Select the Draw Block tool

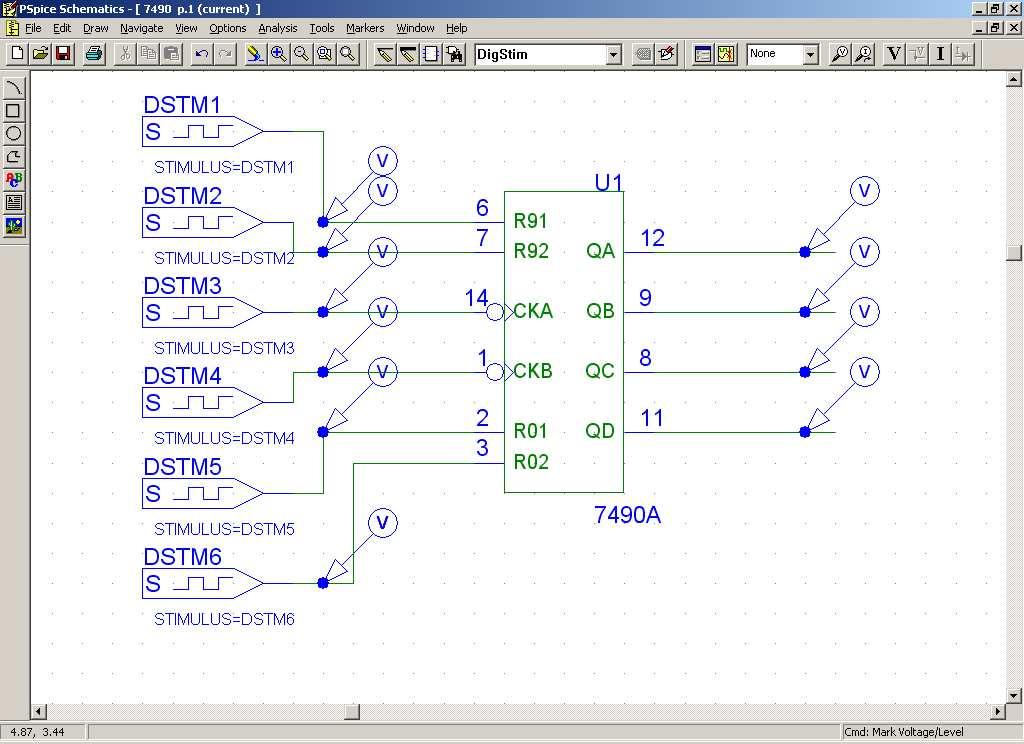431,54
